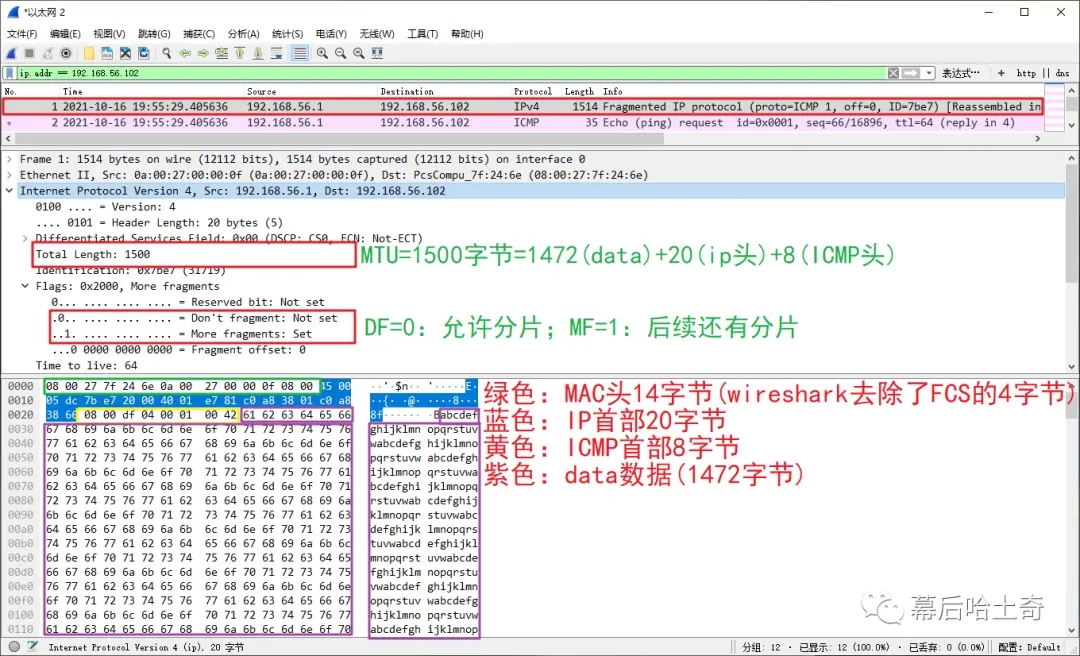
Task: Open the 帮助(H) menu
Action: [467, 34]
